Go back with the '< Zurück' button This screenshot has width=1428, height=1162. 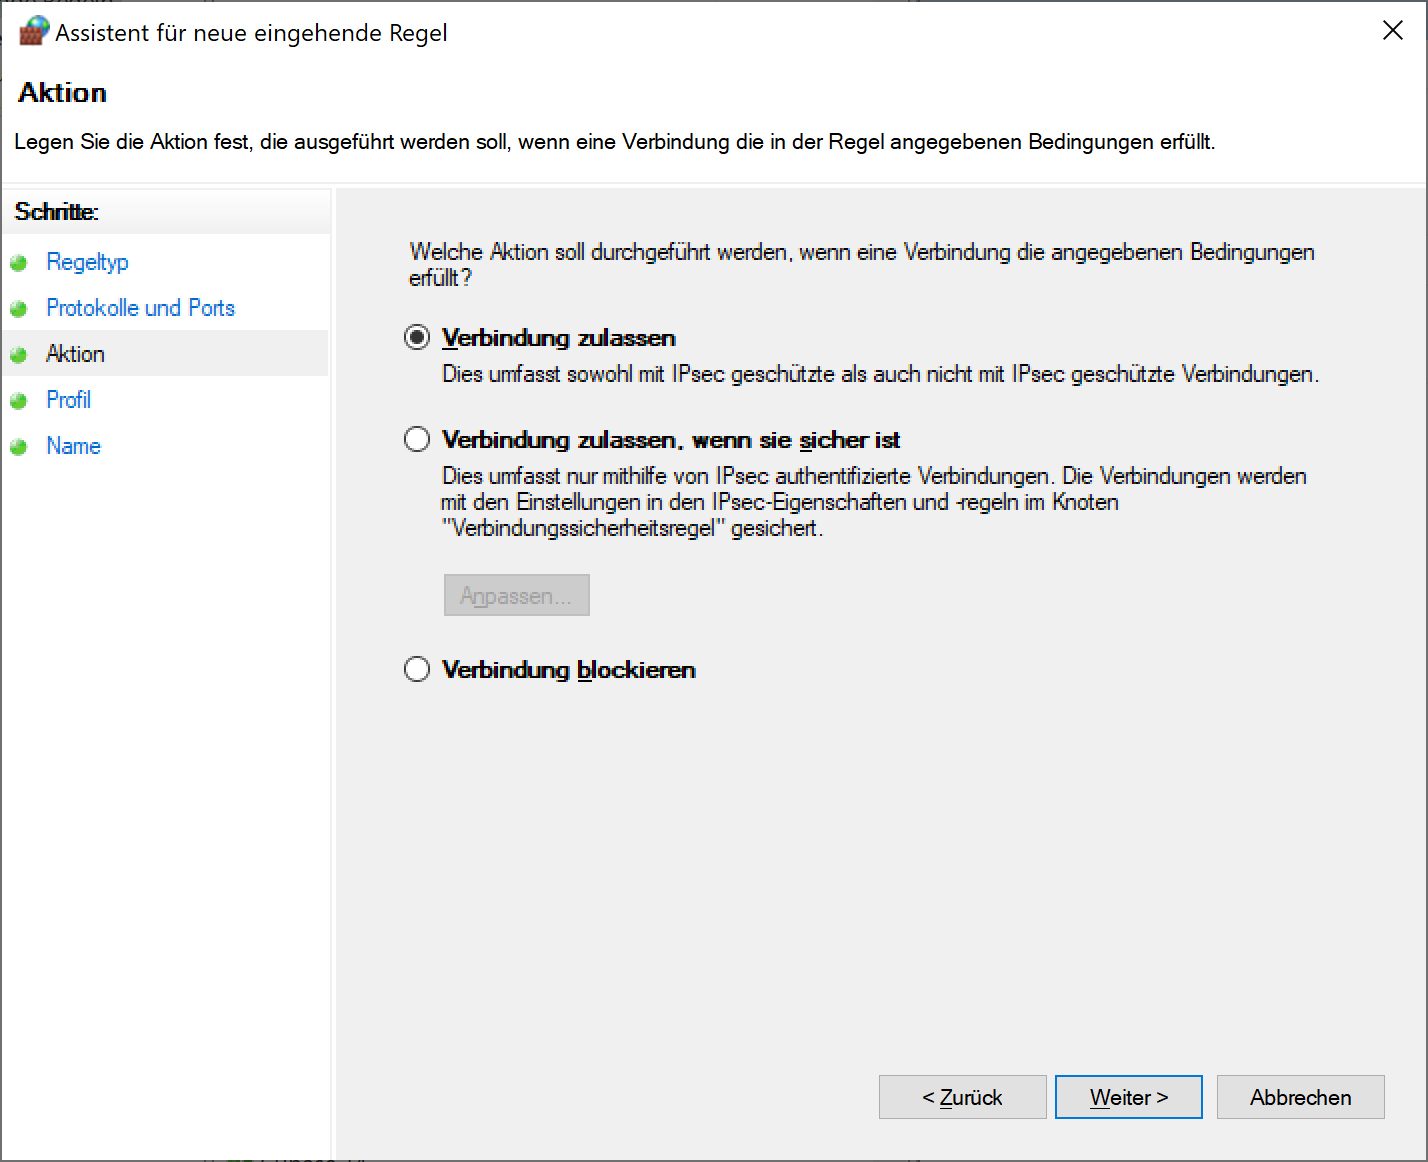(x=962, y=1097)
